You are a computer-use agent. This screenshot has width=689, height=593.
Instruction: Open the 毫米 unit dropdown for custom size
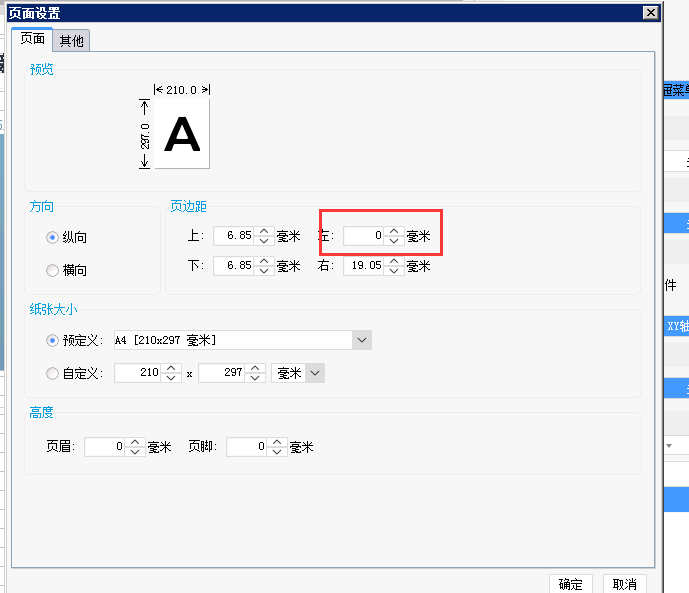click(x=315, y=373)
